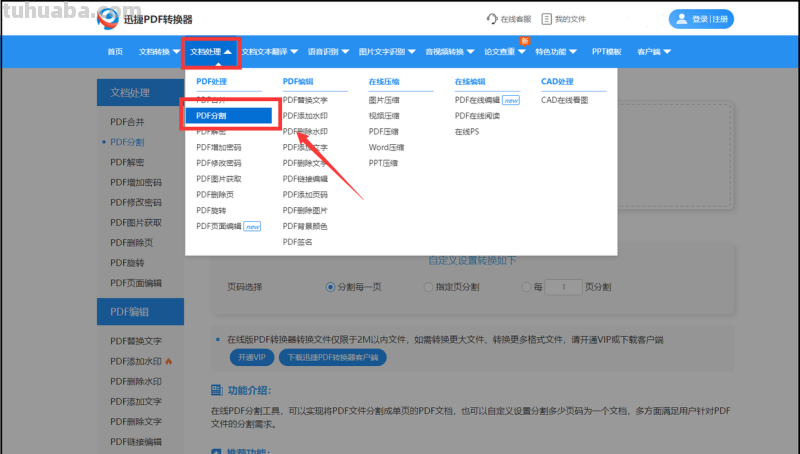
Task: Click the new badge beside PDF在线编辑
Action: tap(511, 100)
